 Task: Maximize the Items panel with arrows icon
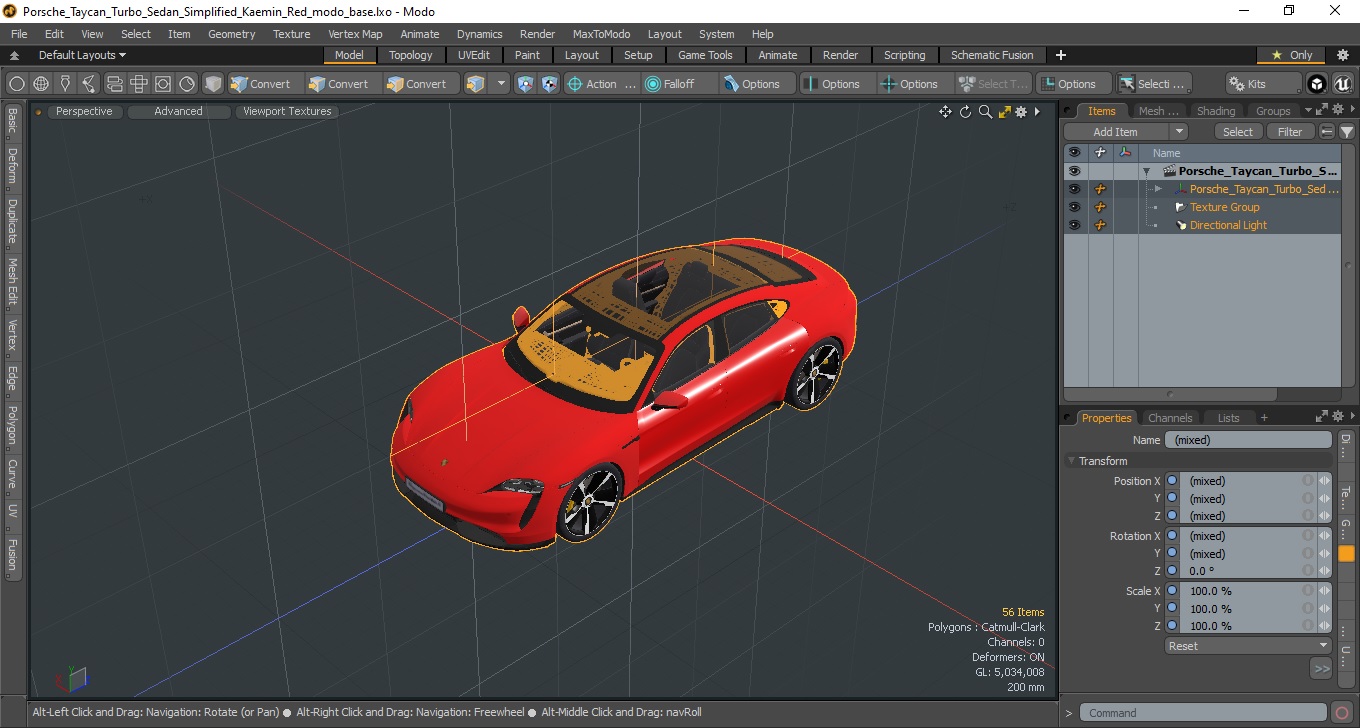coord(1320,110)
